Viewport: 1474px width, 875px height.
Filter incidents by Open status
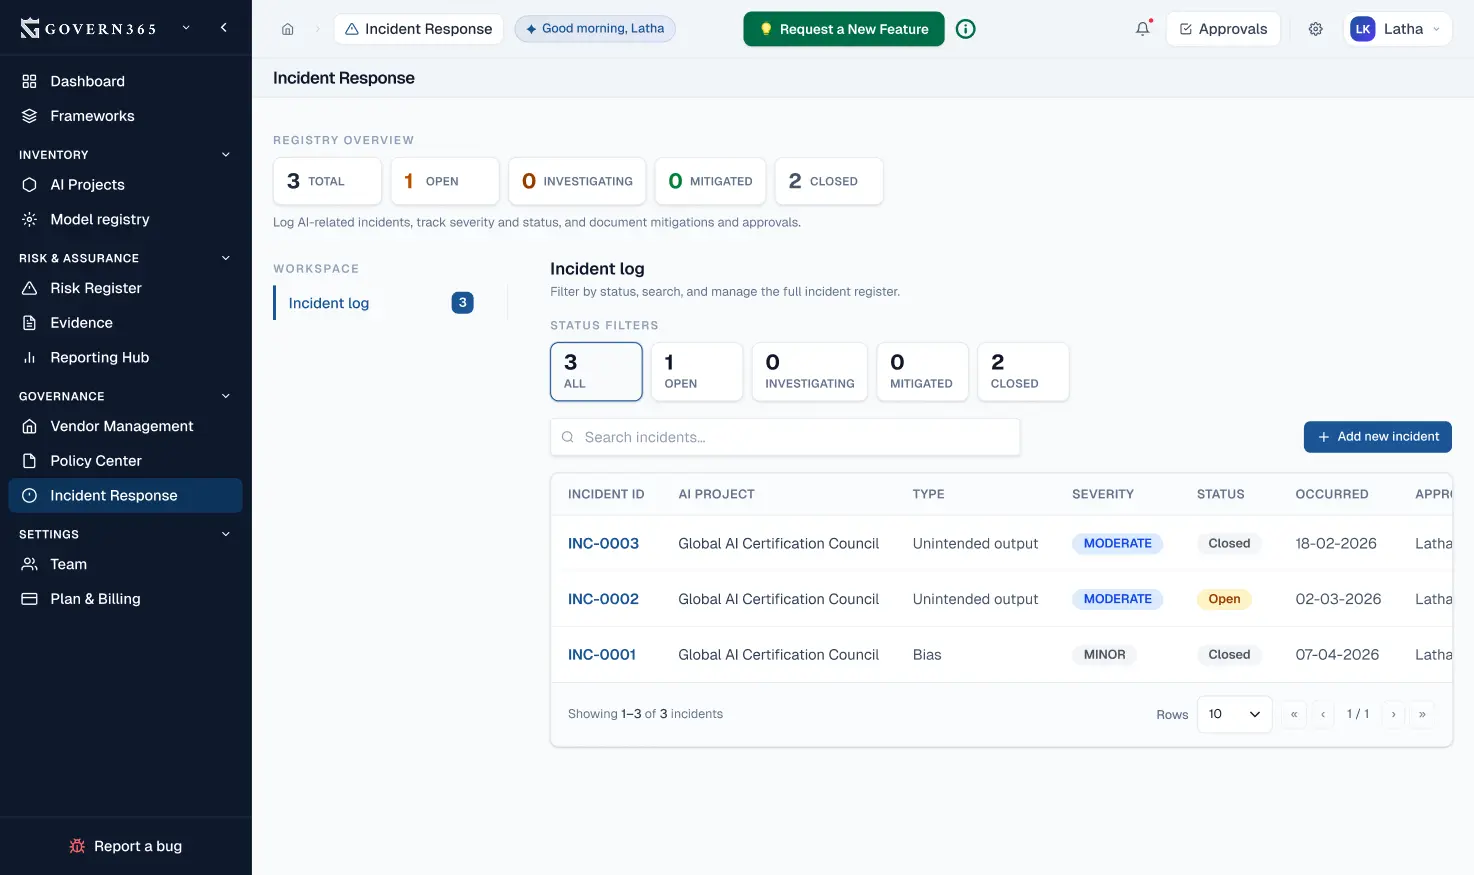(x=696, y=372)
